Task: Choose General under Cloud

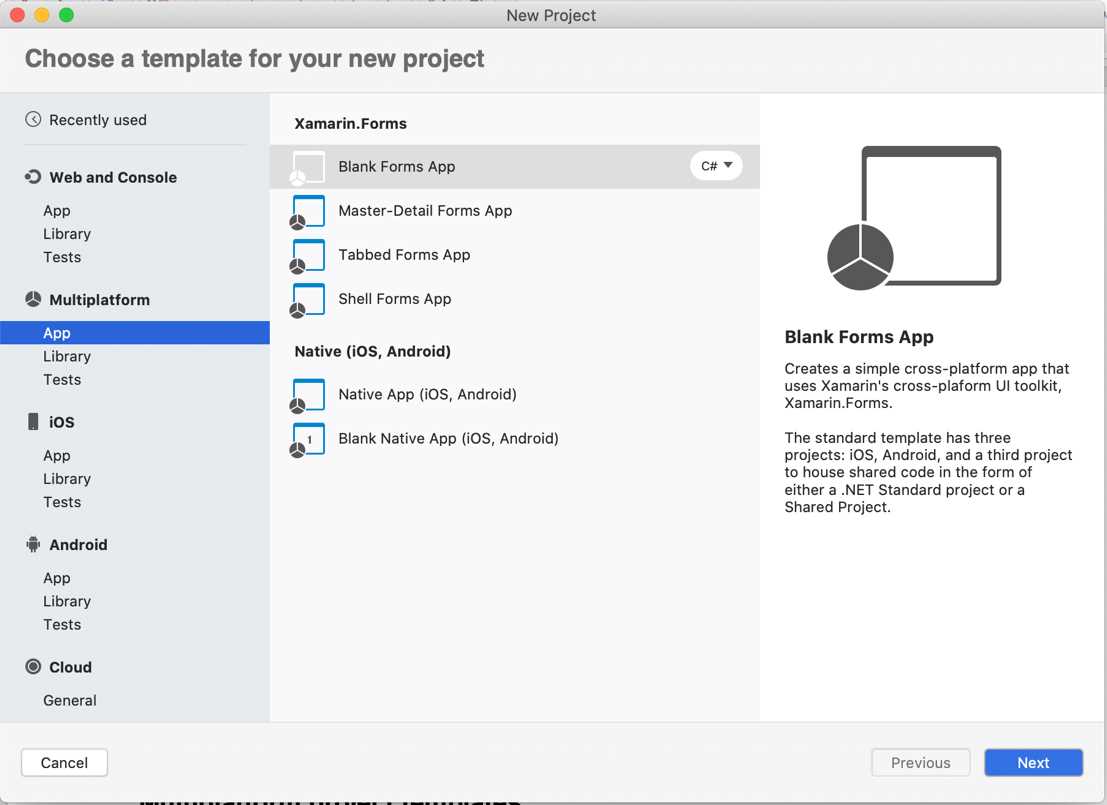Action: click(x=69, y=700)
